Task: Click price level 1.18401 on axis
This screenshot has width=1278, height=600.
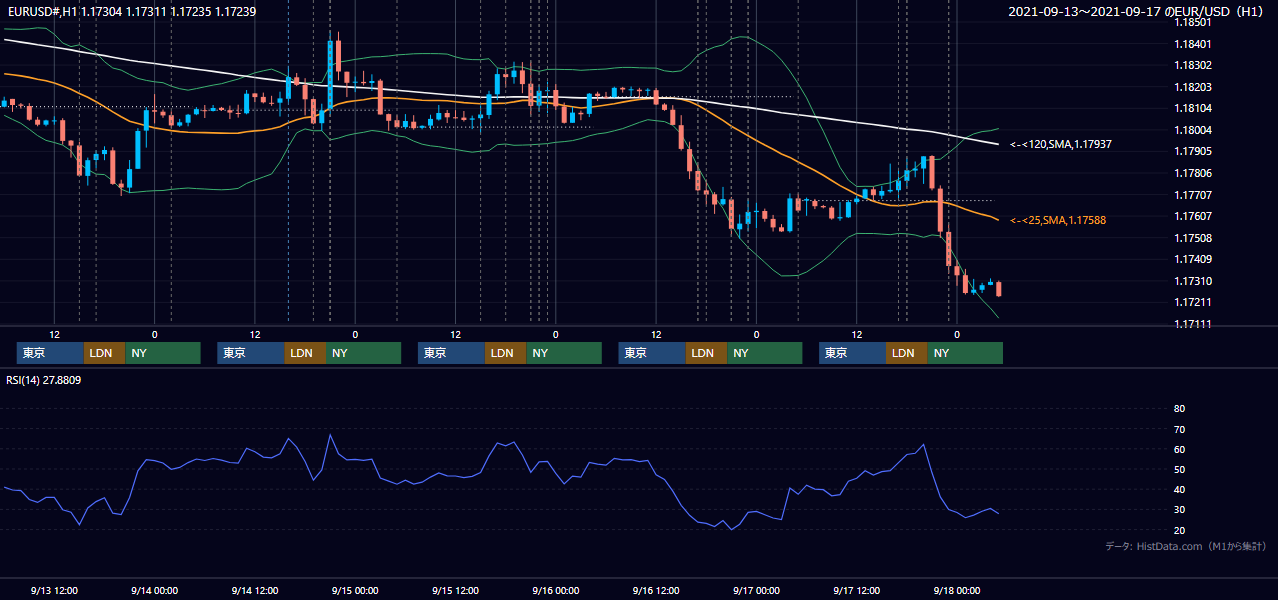Action: click(x=1192, y=44)
